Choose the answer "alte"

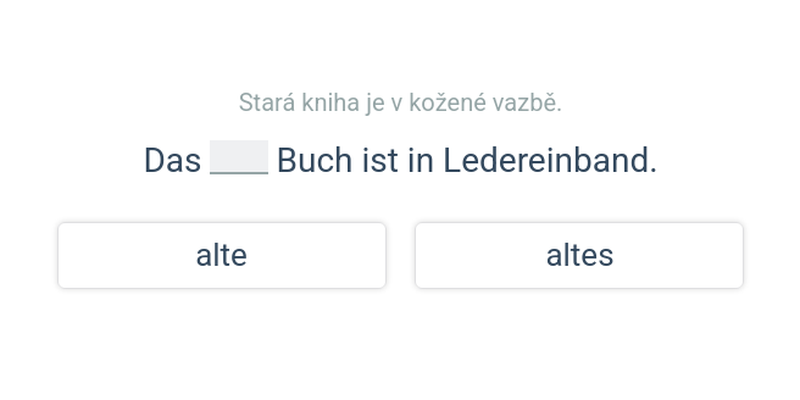pyautogui.click(x=221, y=256)
